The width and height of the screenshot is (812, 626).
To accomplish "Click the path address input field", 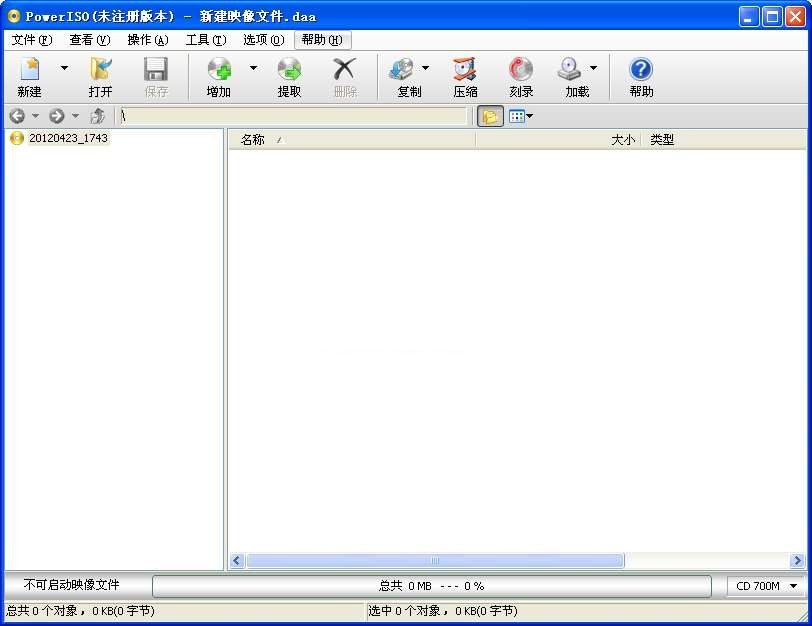I will pos(293,116).
